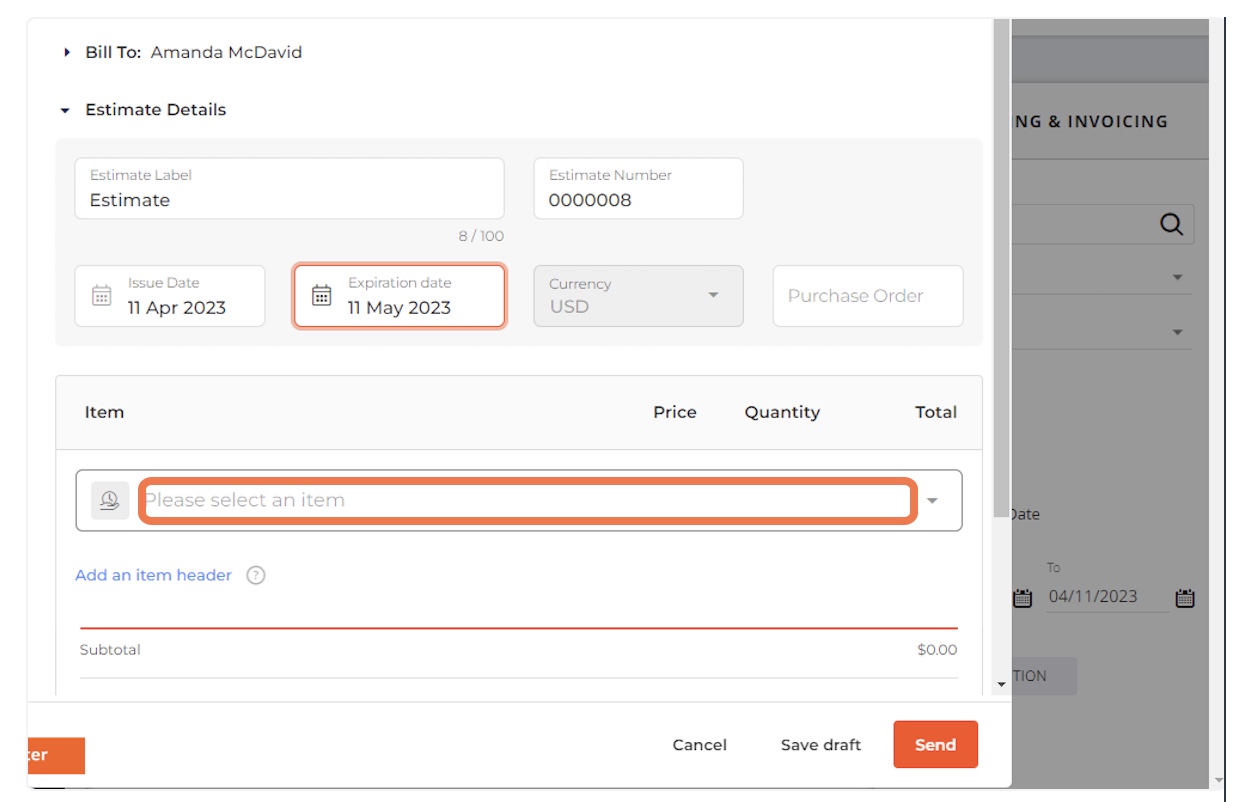Open Expiration date calendar icon
This screenshot has height=802, width=1236.
[321, 296]
